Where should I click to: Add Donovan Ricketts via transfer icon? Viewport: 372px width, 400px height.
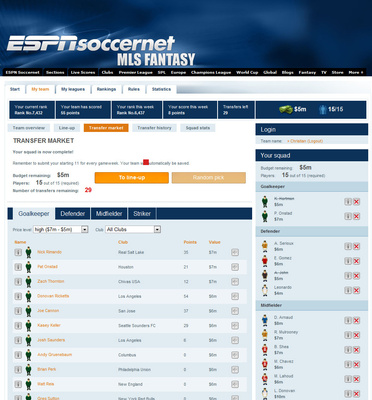point(235,296)
